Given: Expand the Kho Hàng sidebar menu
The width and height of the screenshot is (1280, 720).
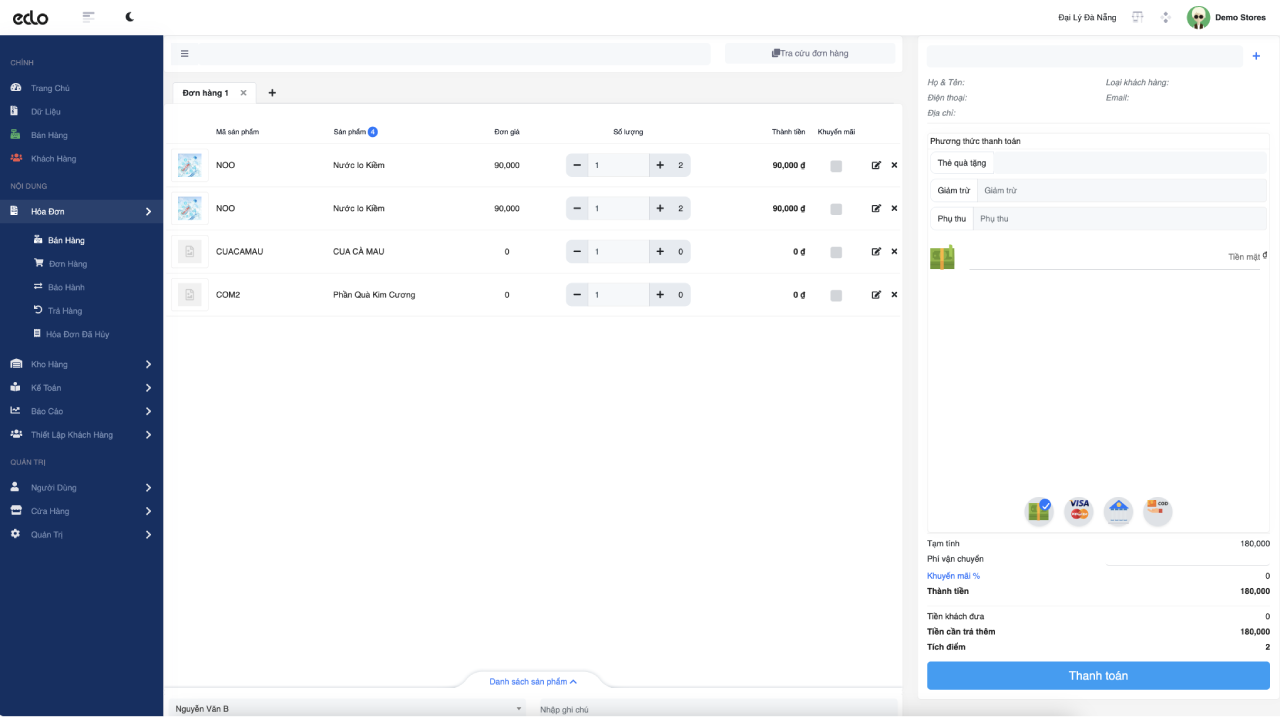Looking at the screenshot, I should 81,364.
